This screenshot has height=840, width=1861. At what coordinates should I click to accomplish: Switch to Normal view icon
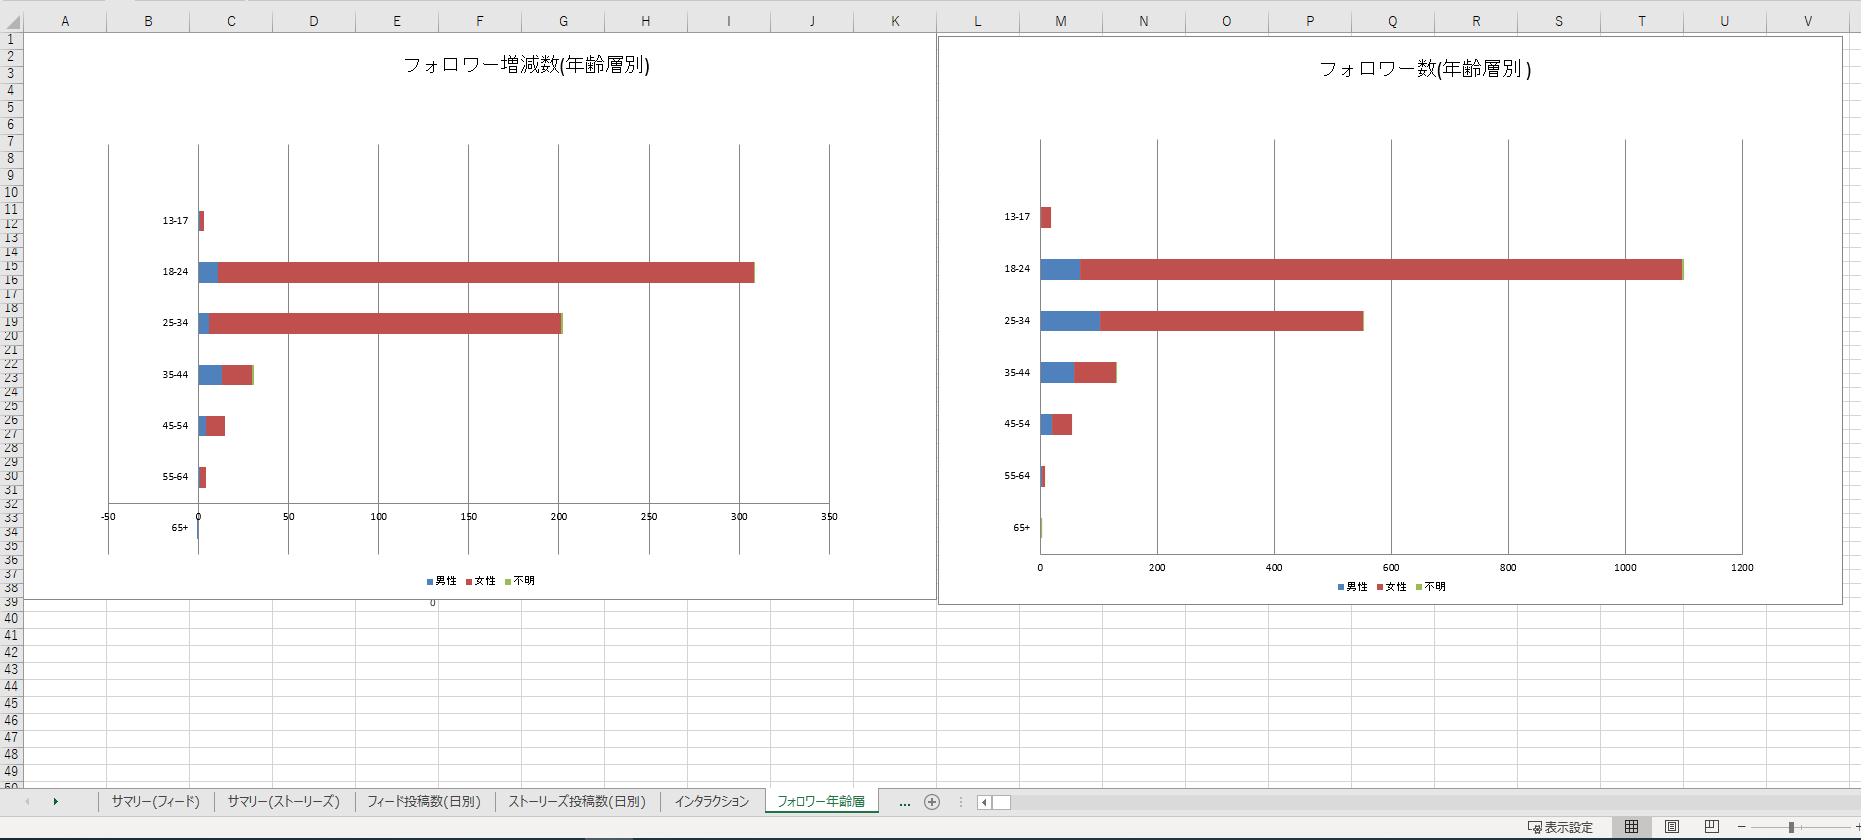click(1631, 827)
